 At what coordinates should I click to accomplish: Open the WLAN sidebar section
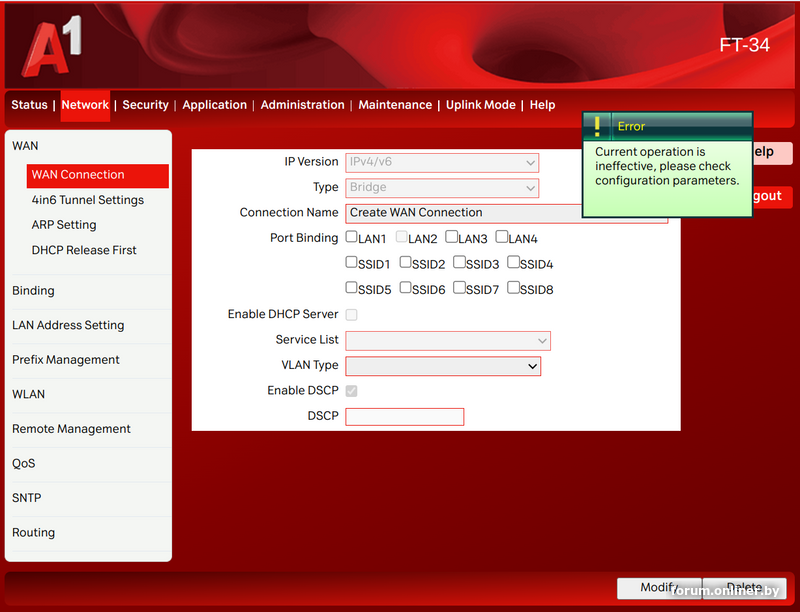point(29,394)
